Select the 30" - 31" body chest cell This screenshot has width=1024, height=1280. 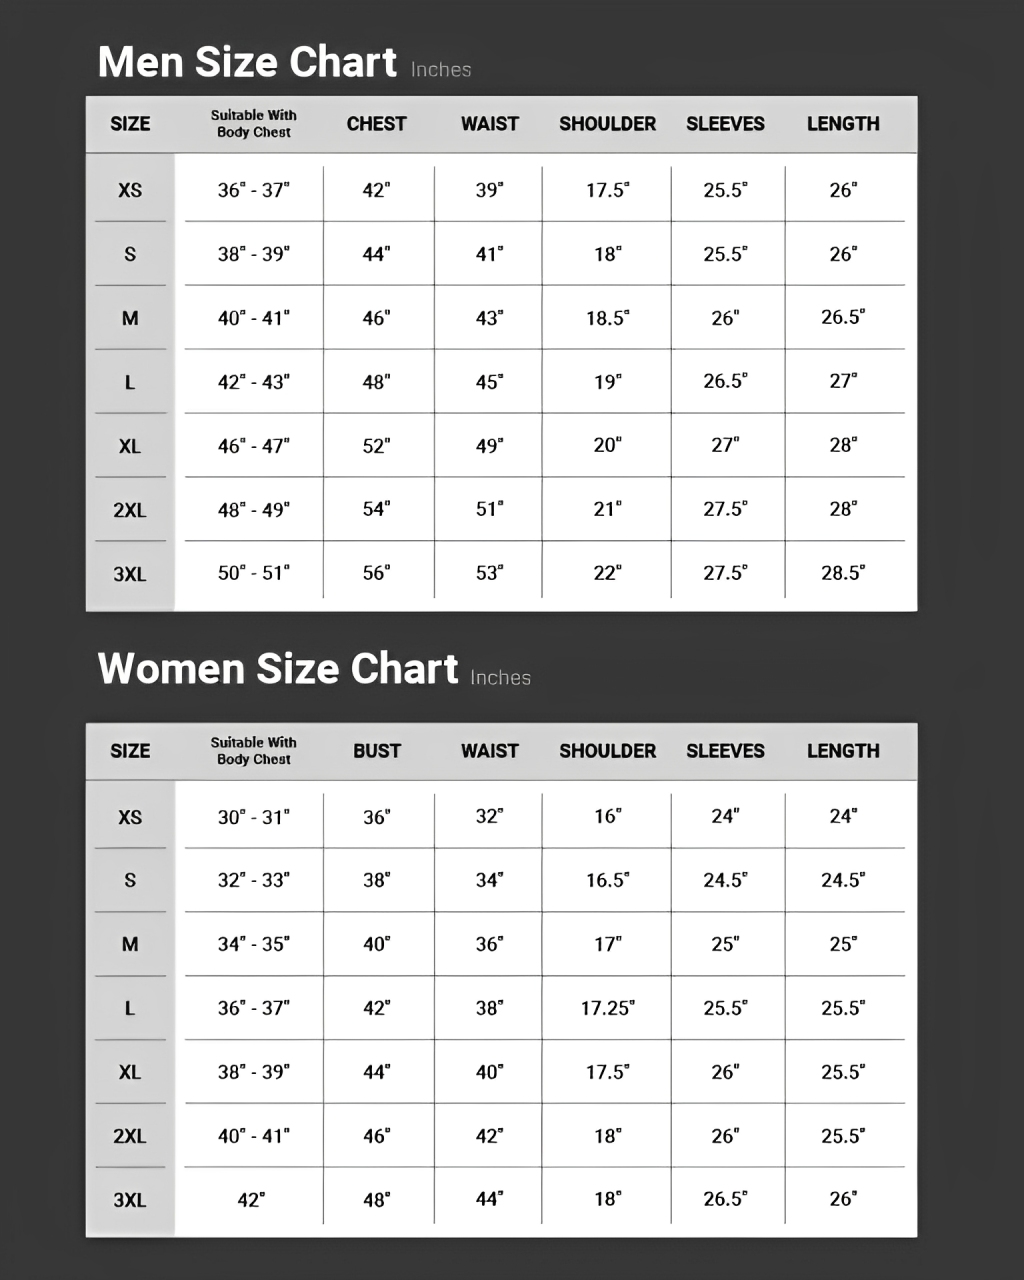click(253, 817)
